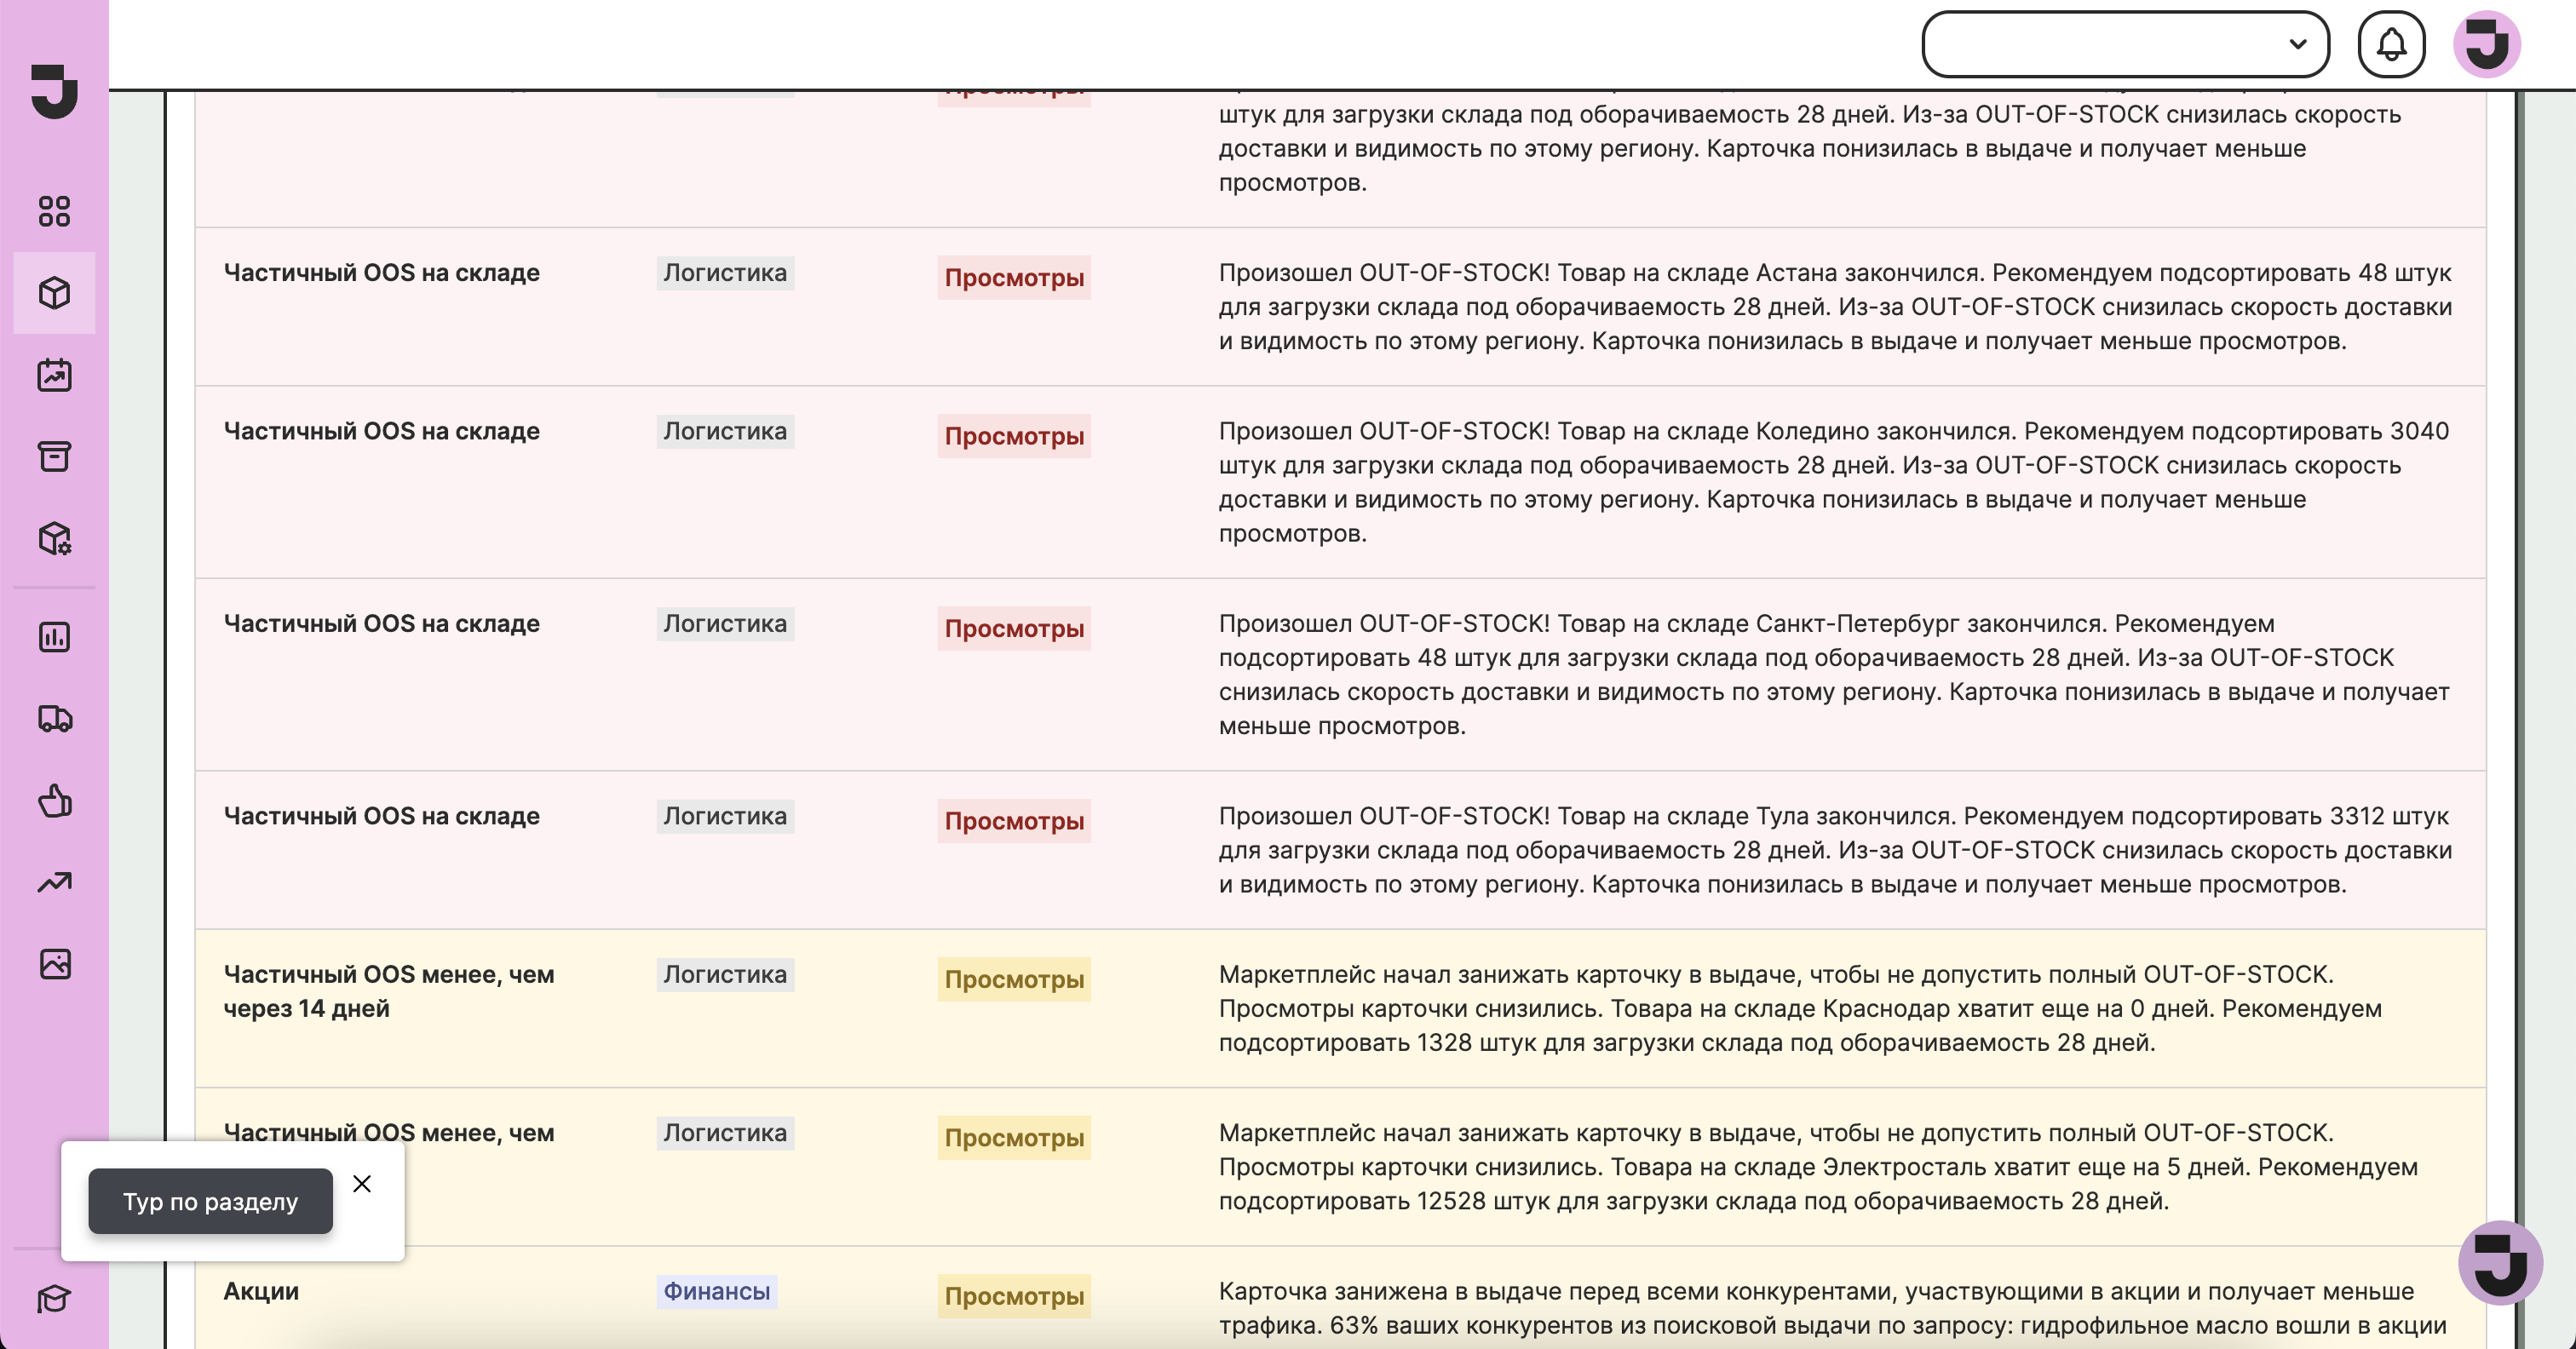Click Просмотры badge in Санкт-Петербург row
The image size is (2576, 1349).
(x=1014, y=628)
